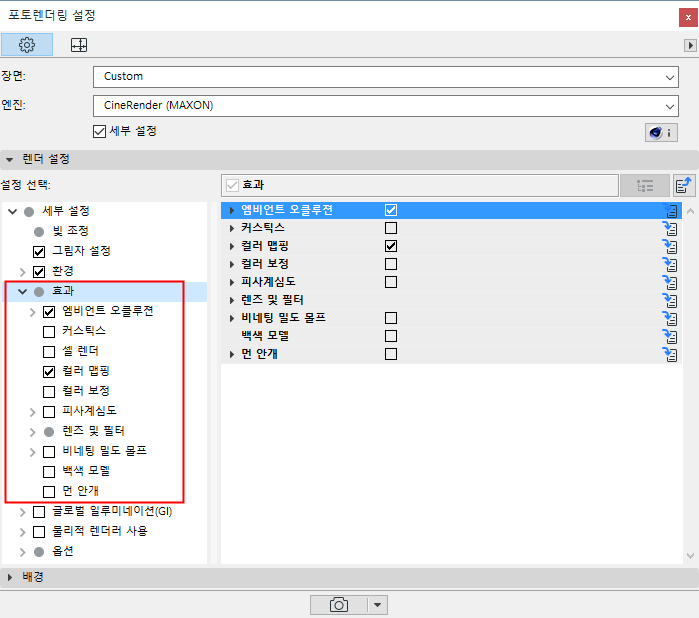Toggle the 세부 설정 checkbox
Image resolution: width=699 pixels, height=618 pixels.
[x=99, y=132]
